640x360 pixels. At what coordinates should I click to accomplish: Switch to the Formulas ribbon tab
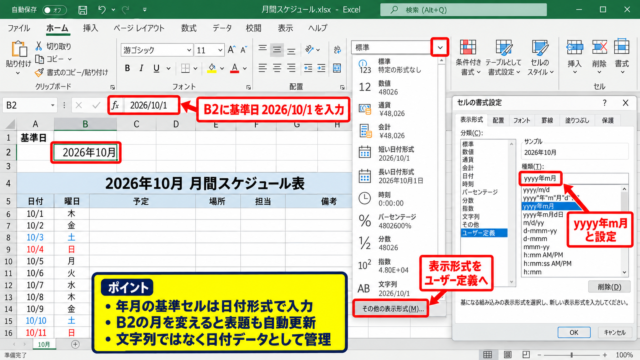[189, 28]
